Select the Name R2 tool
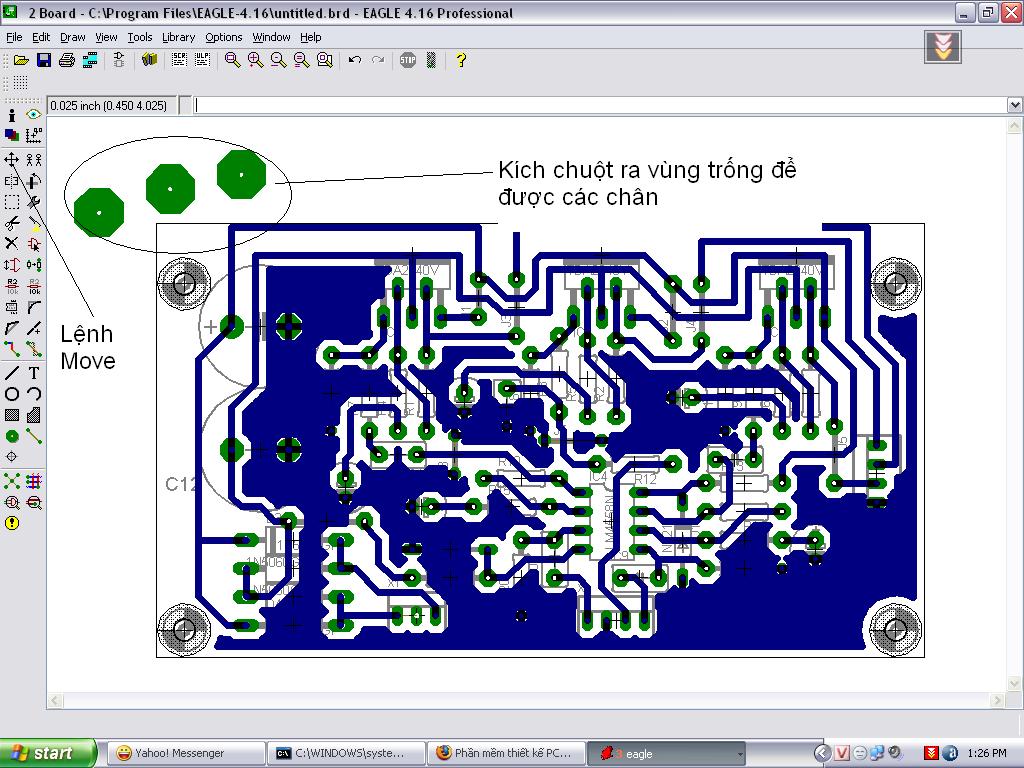This screenshot has height=768, width=1024. point(12,286)
